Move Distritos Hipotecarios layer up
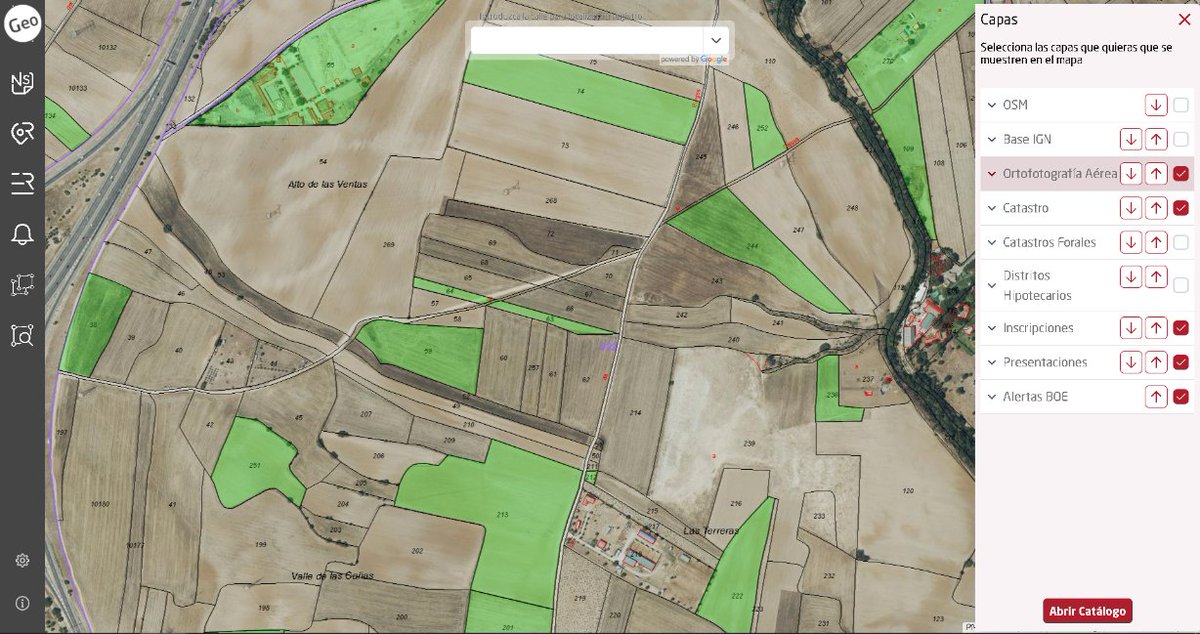 [x=1156, y=276]
